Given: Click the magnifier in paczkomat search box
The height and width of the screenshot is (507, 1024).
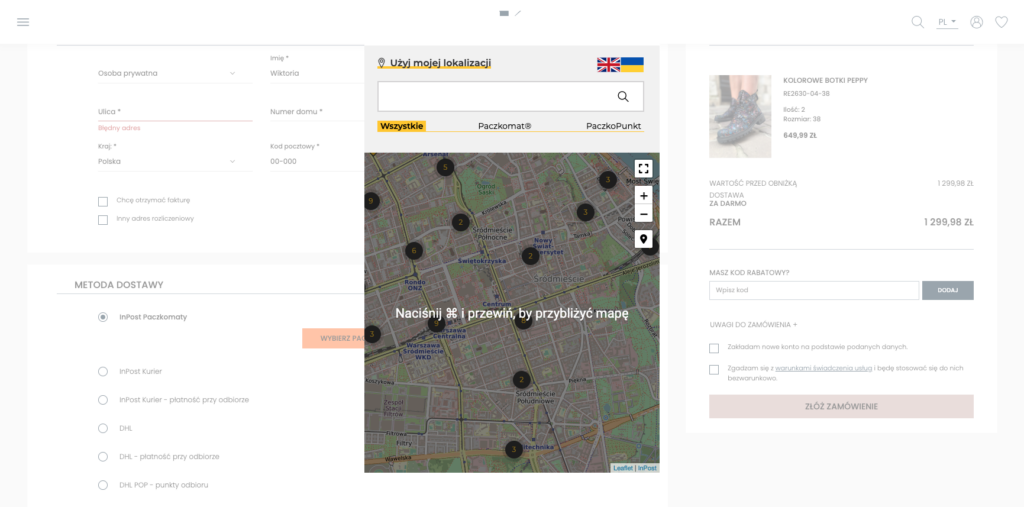Looking at the screenshot, I should pyautogui.click(x=623, y=97).
